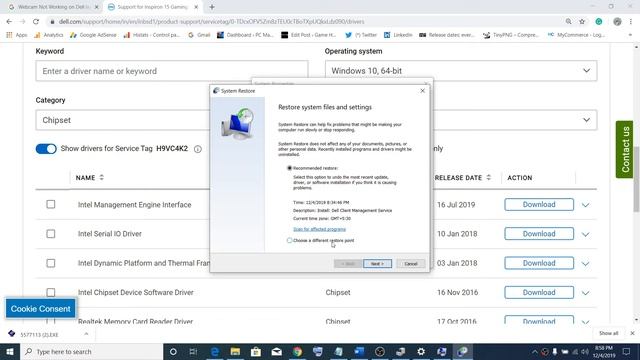Open Task View on the taskbar
Screen dimensions: 640x360
coord(193,351)
